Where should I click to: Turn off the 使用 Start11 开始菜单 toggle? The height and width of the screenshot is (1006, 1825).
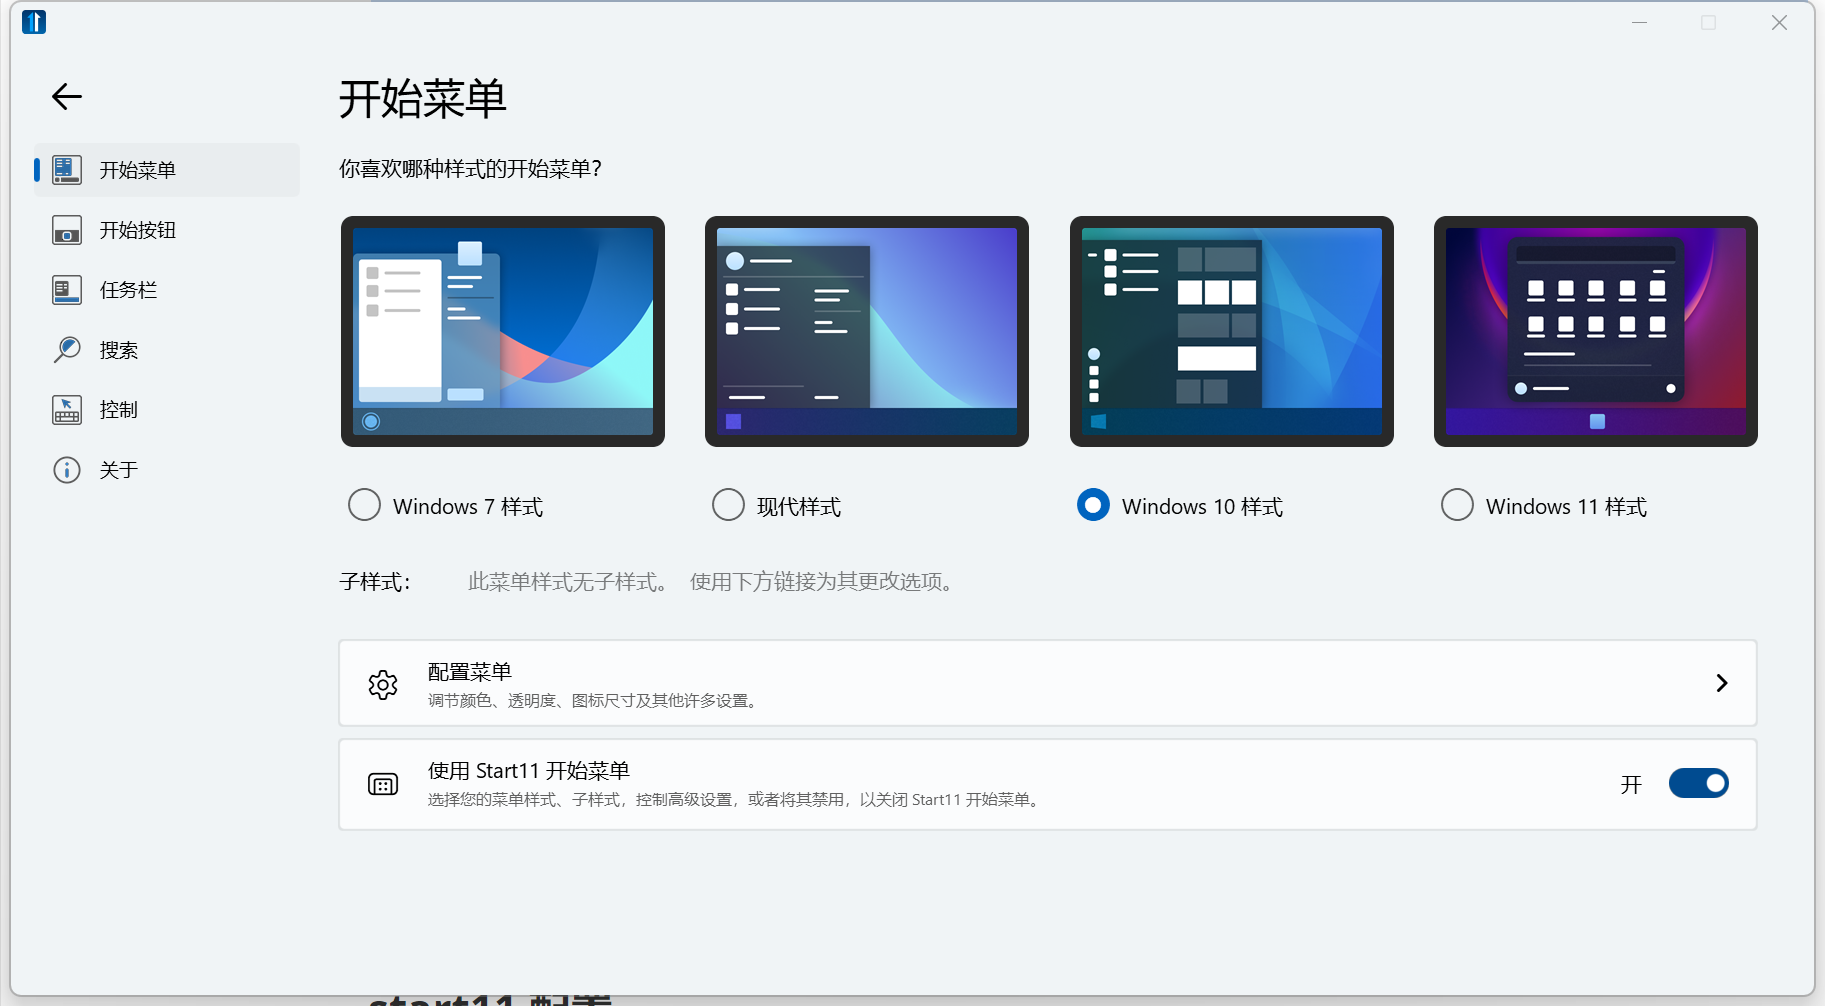[x=1698, y=783]
